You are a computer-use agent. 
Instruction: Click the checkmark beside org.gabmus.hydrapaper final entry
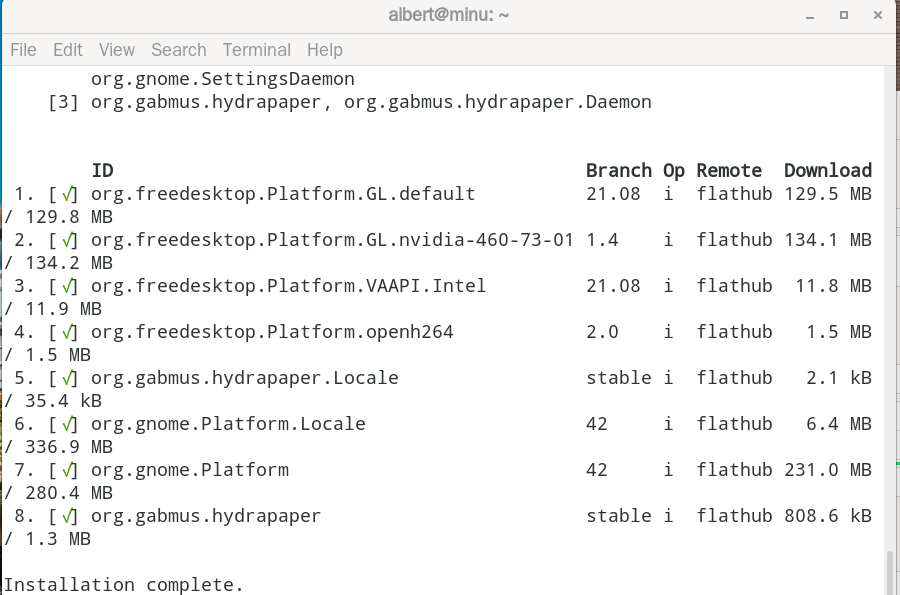tap(68, 516)
